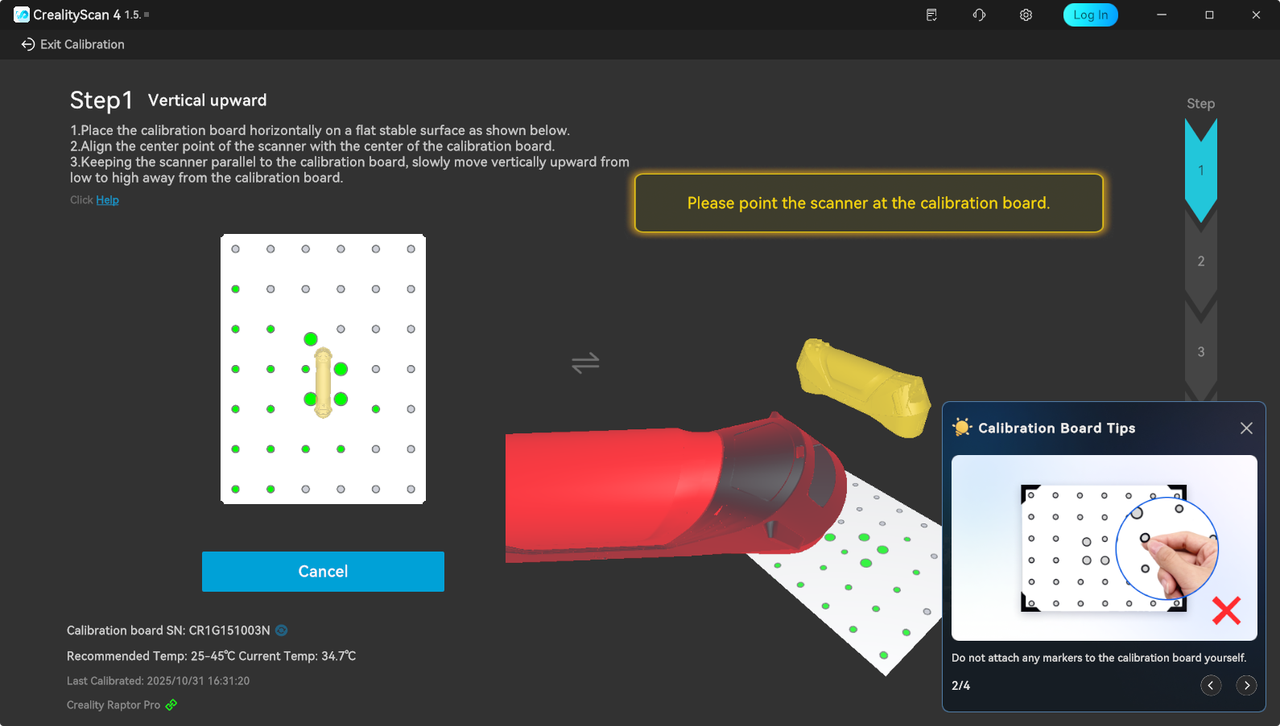Exit Calibration using the back arrow
This screenshot has height=726, width=1280.
28,45
